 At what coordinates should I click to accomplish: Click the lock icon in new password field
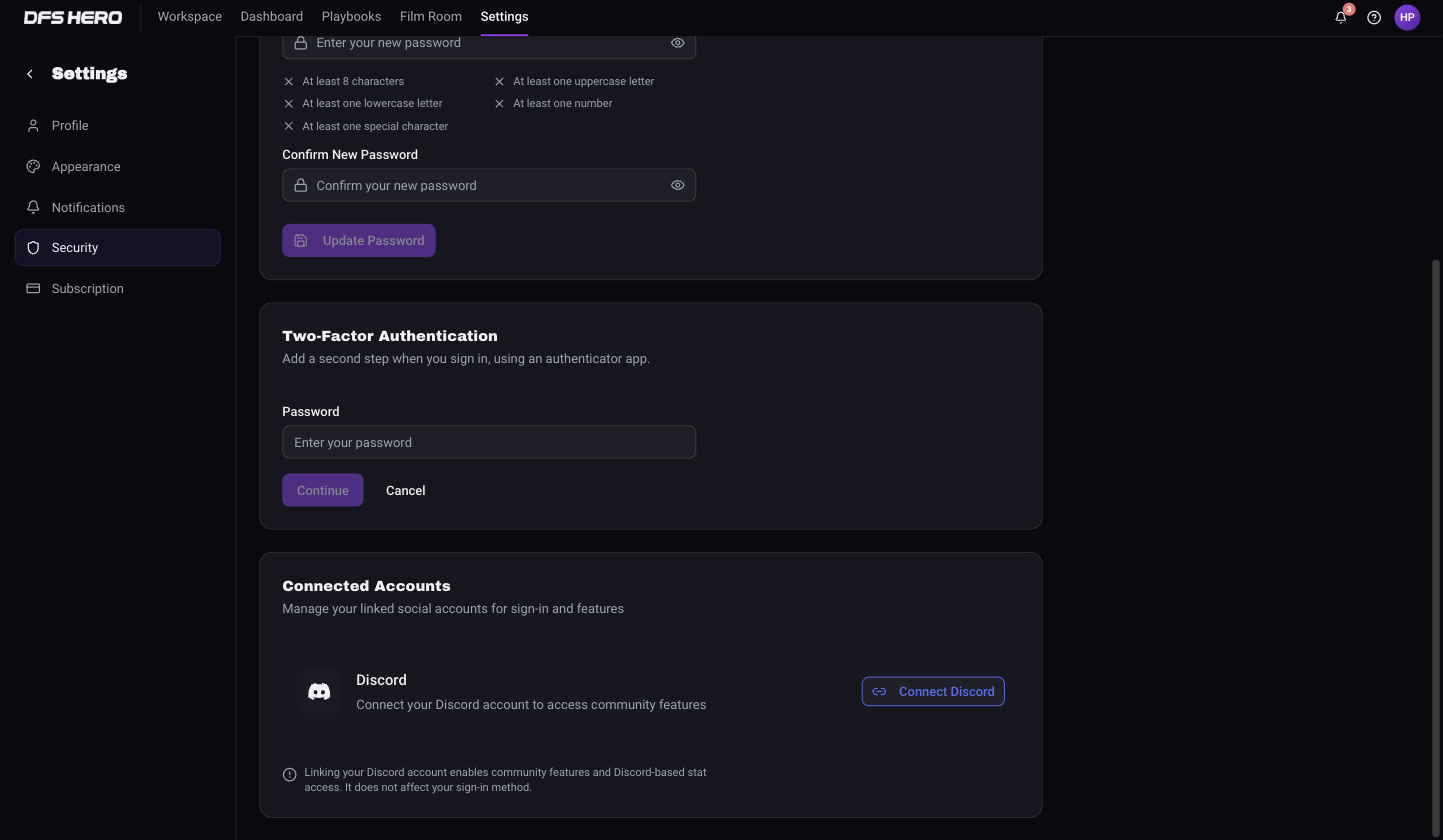click(x=300, y=43)
